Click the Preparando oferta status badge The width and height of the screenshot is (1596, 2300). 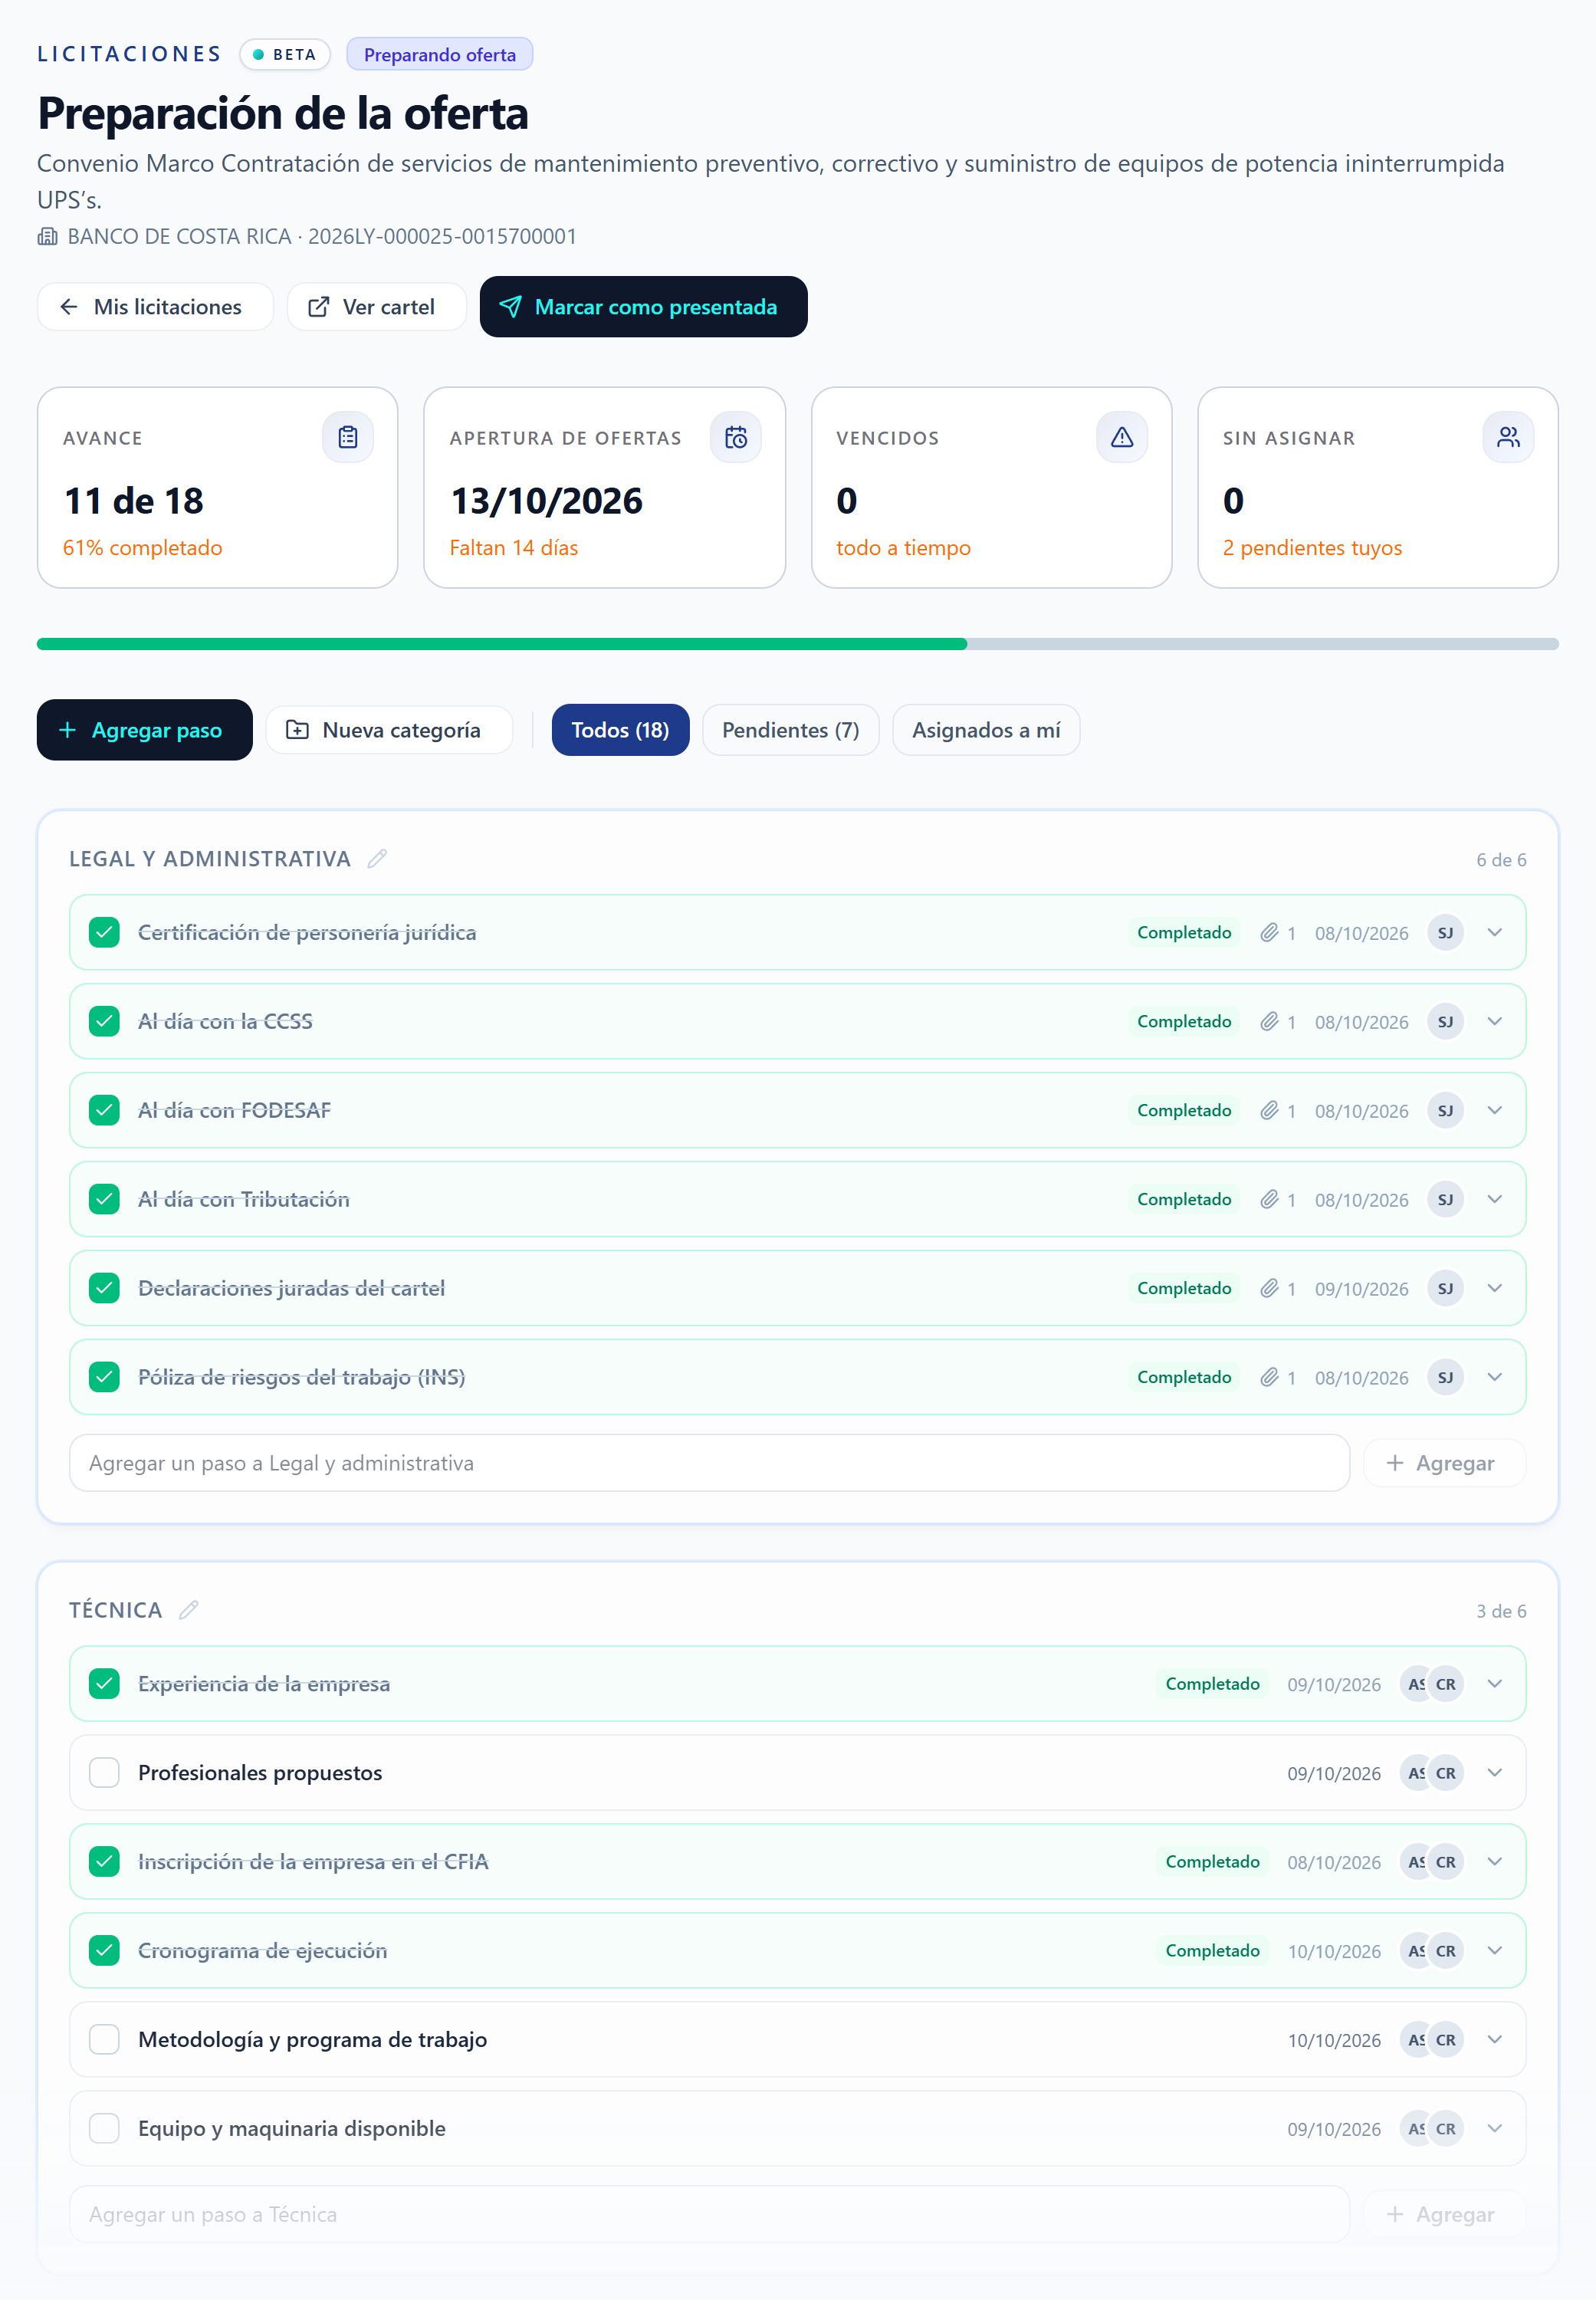point(439,54)
